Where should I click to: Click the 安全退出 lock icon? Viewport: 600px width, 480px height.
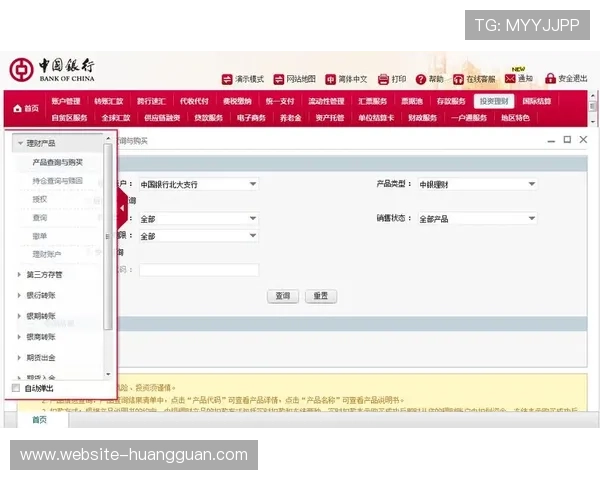550,78
